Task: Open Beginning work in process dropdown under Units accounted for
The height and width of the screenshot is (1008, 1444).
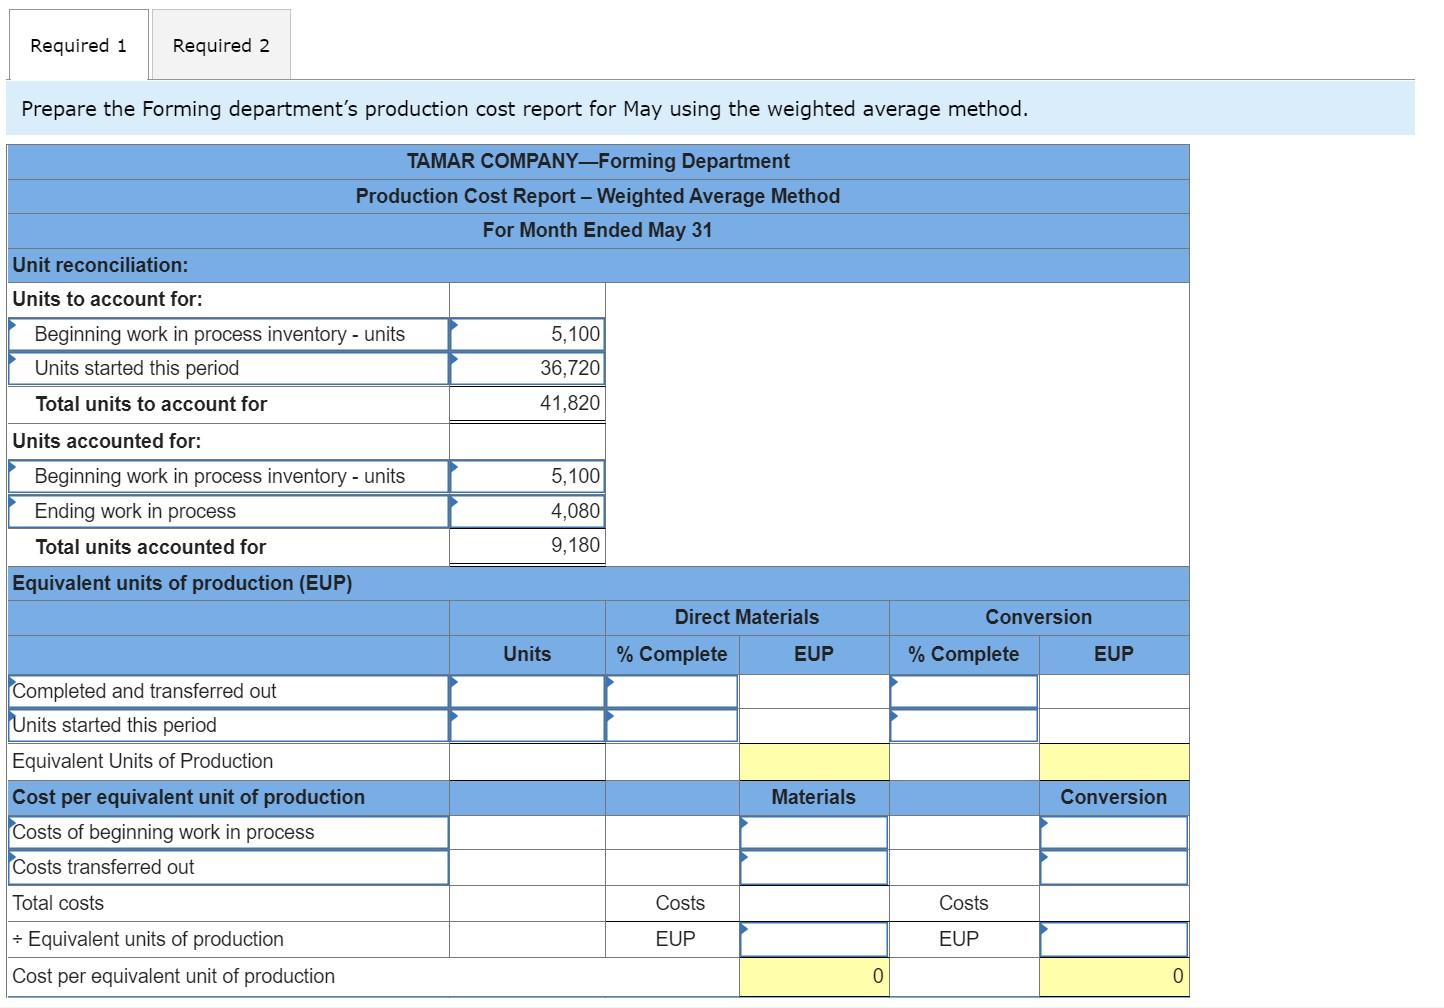Action: (229, 476)
